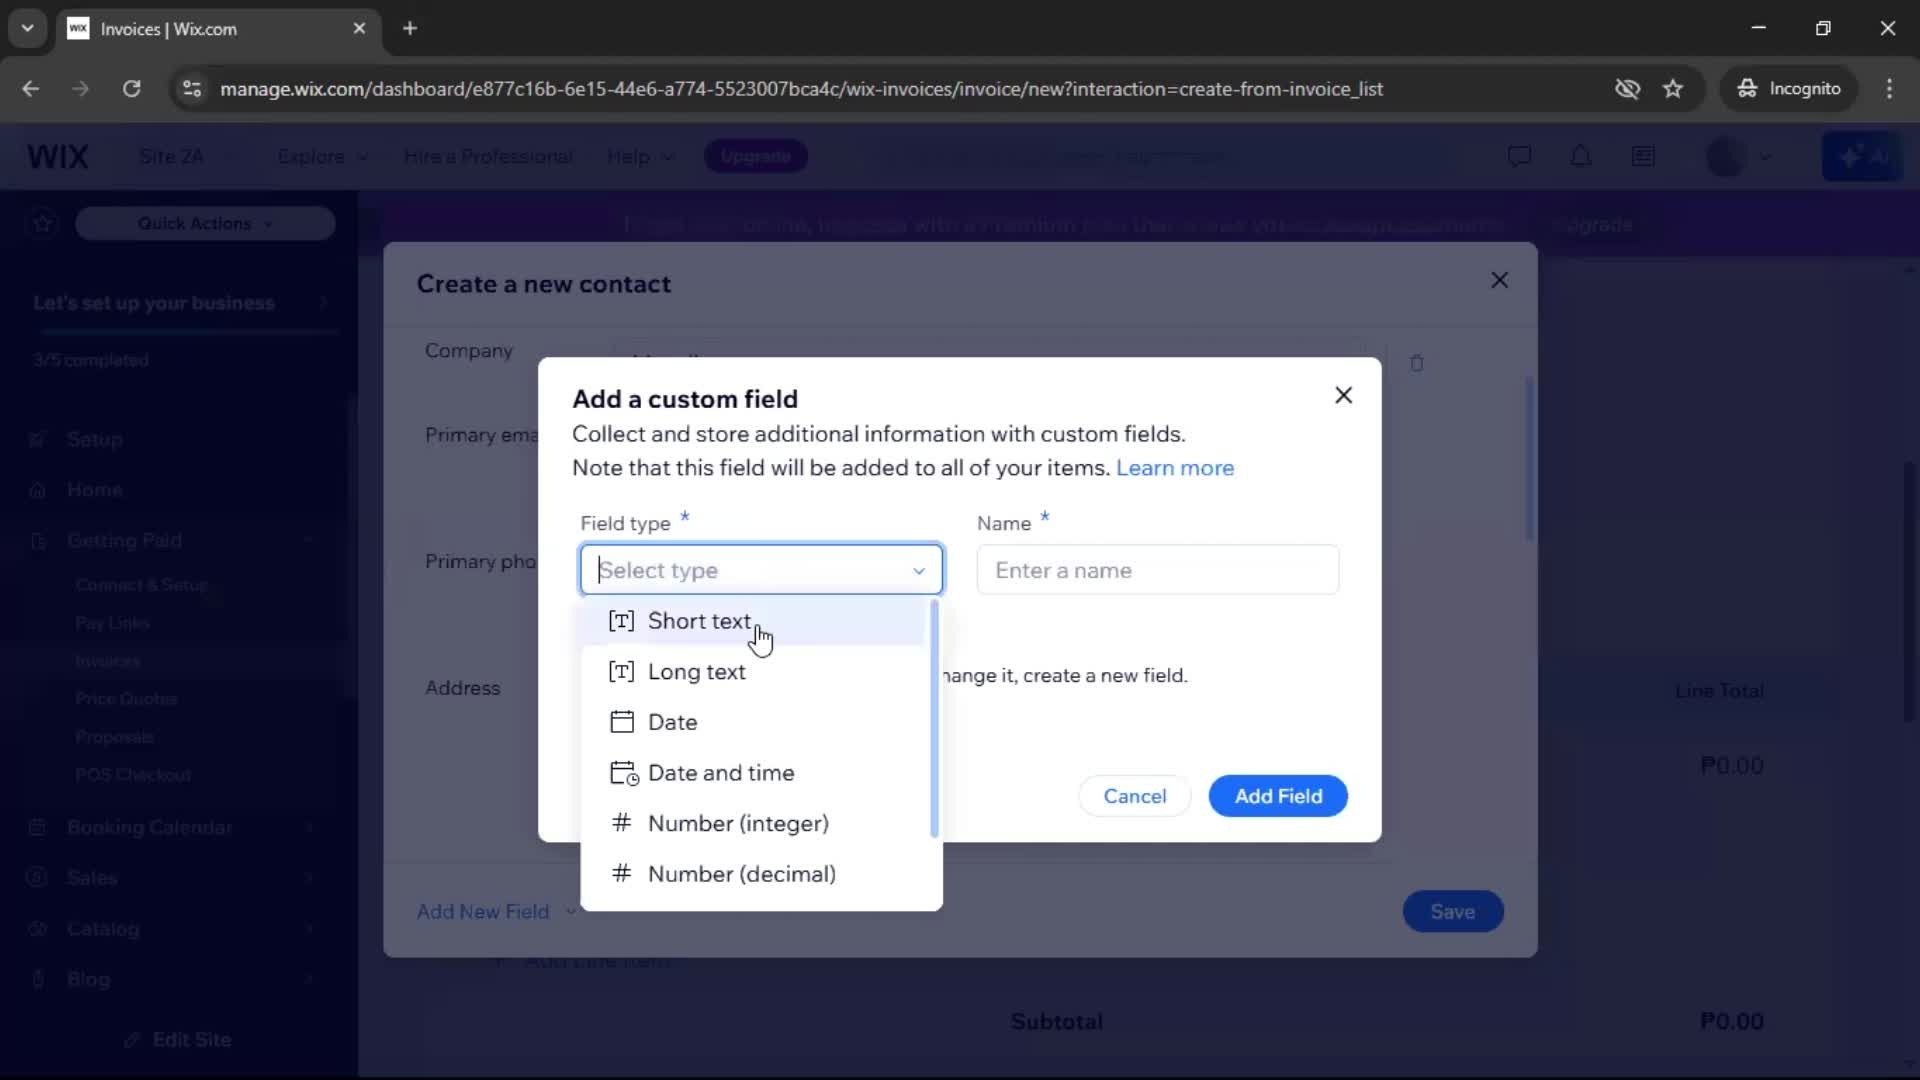Screen dimensions: 1920x1080
Task: Click the calendar icon beside Date
Action: click(622, 722)
